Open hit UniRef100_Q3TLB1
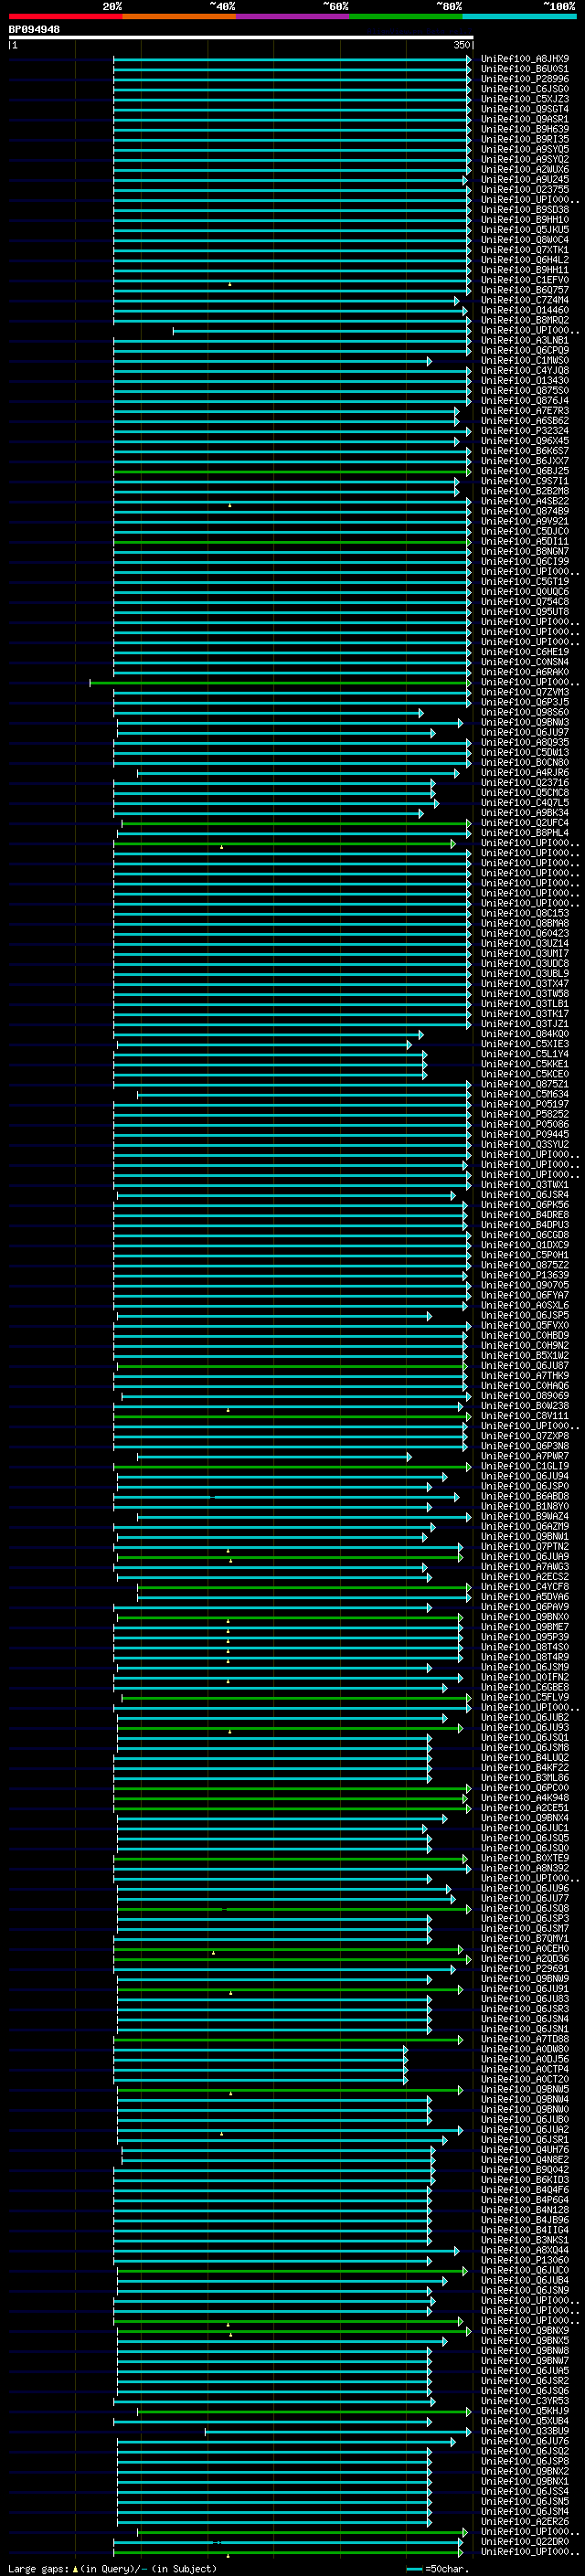The image size is (585, 2576). click(525, 1004)
